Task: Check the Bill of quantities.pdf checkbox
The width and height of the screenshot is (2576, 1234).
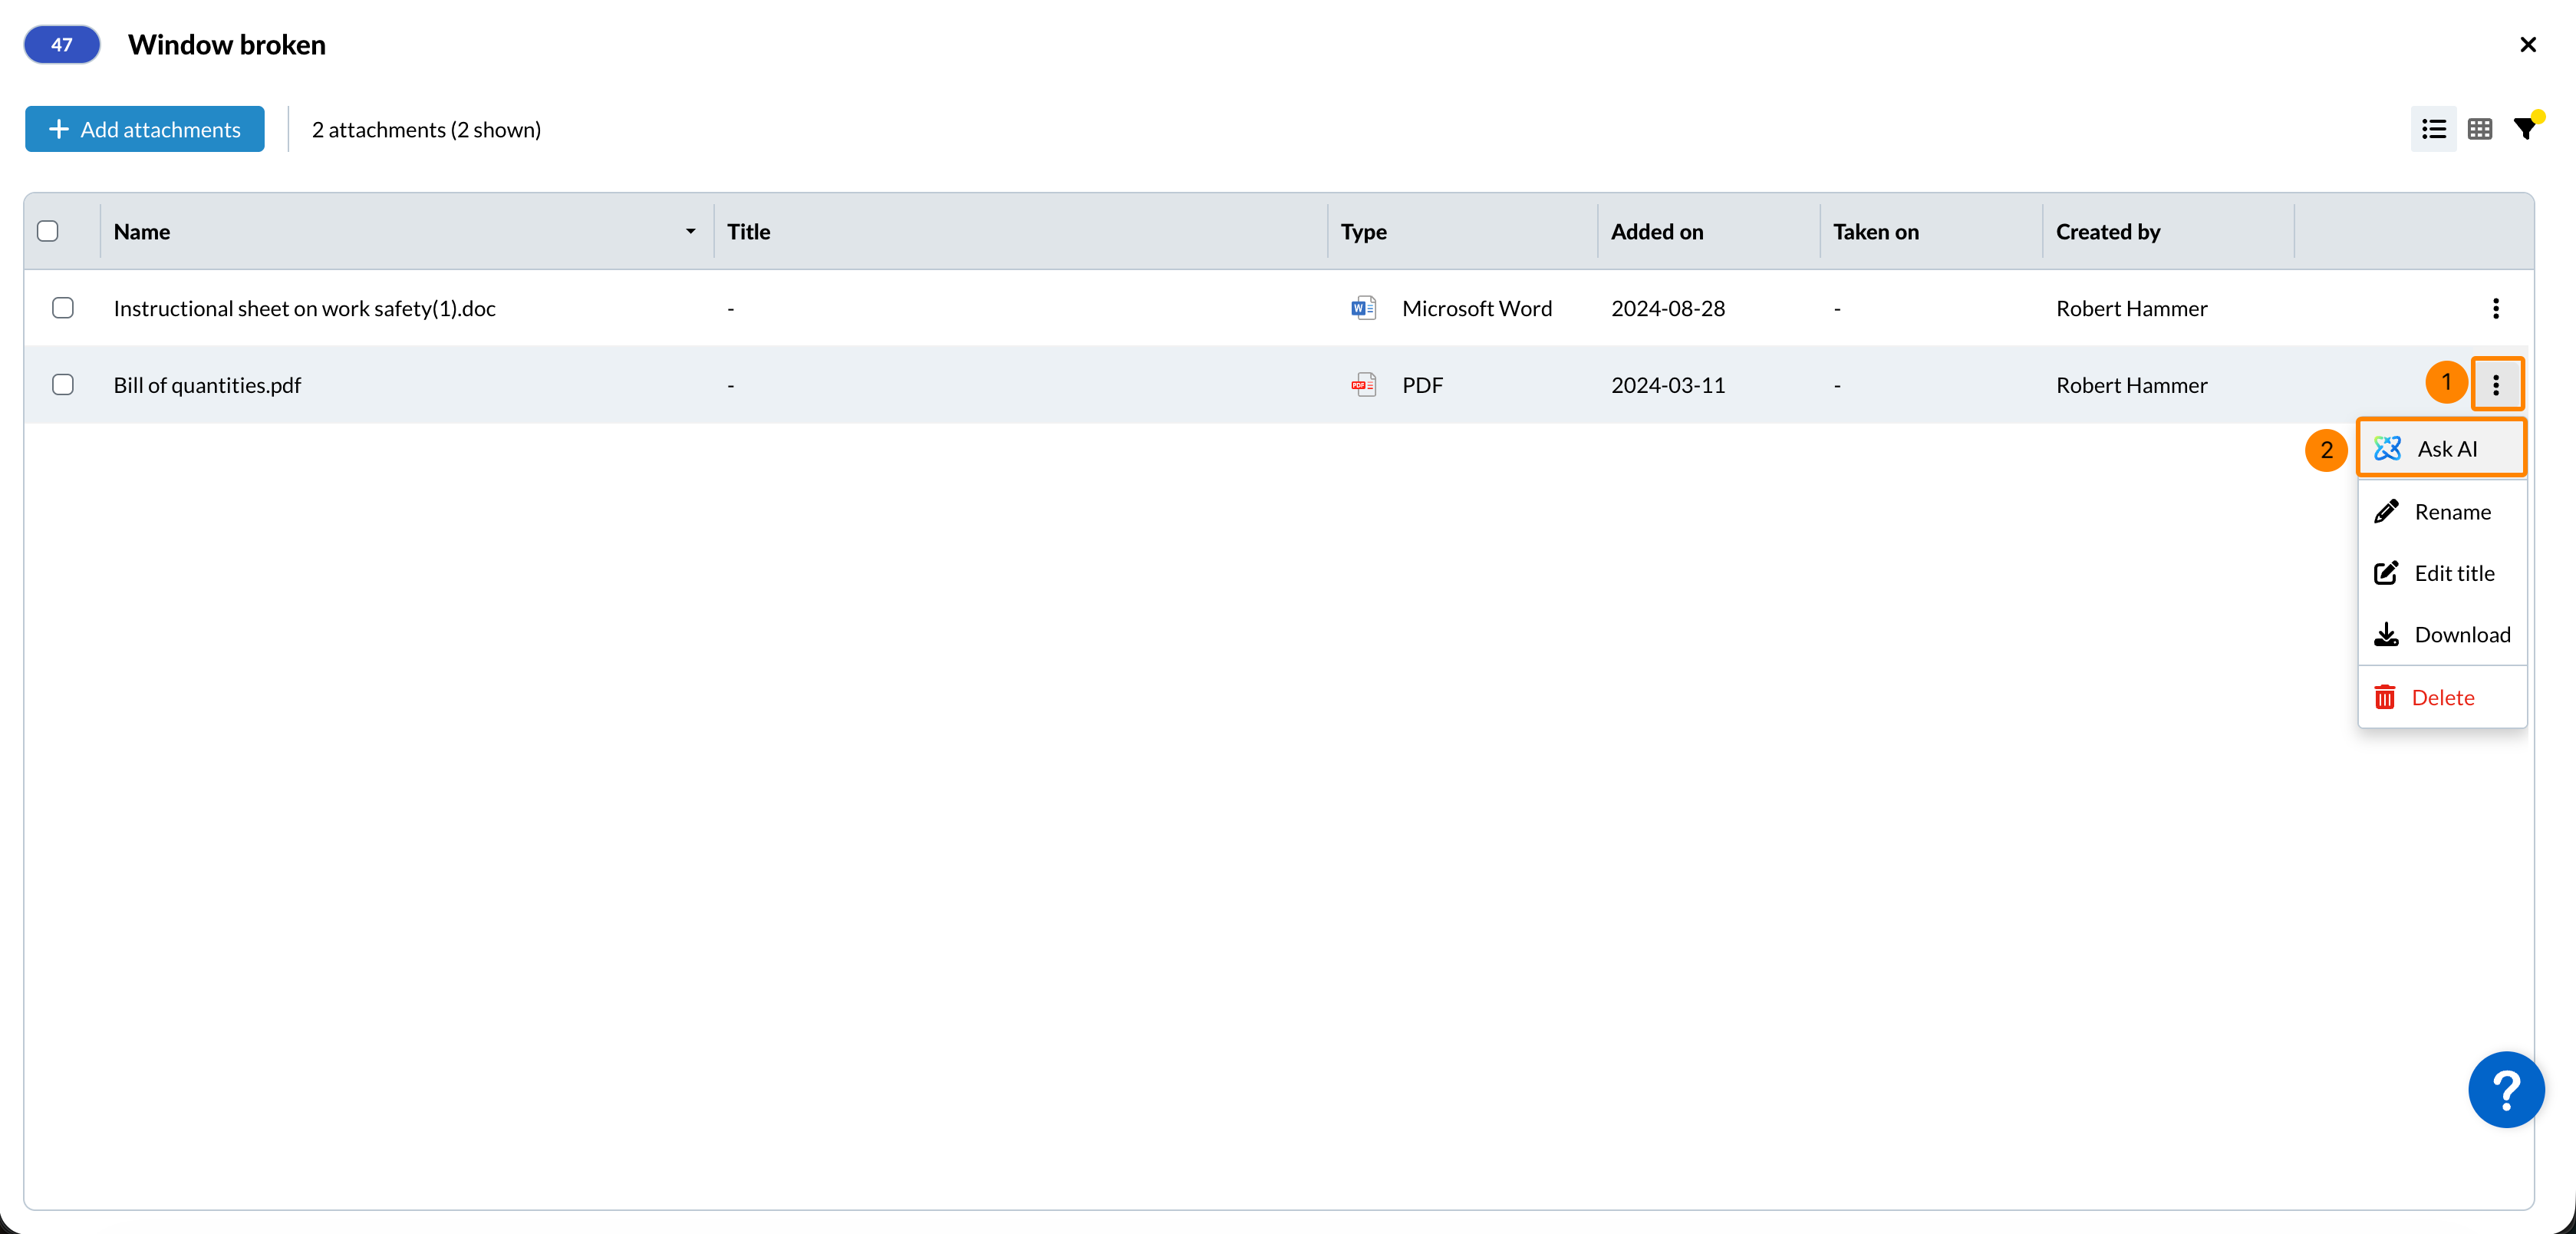Action: pos(63,385)
